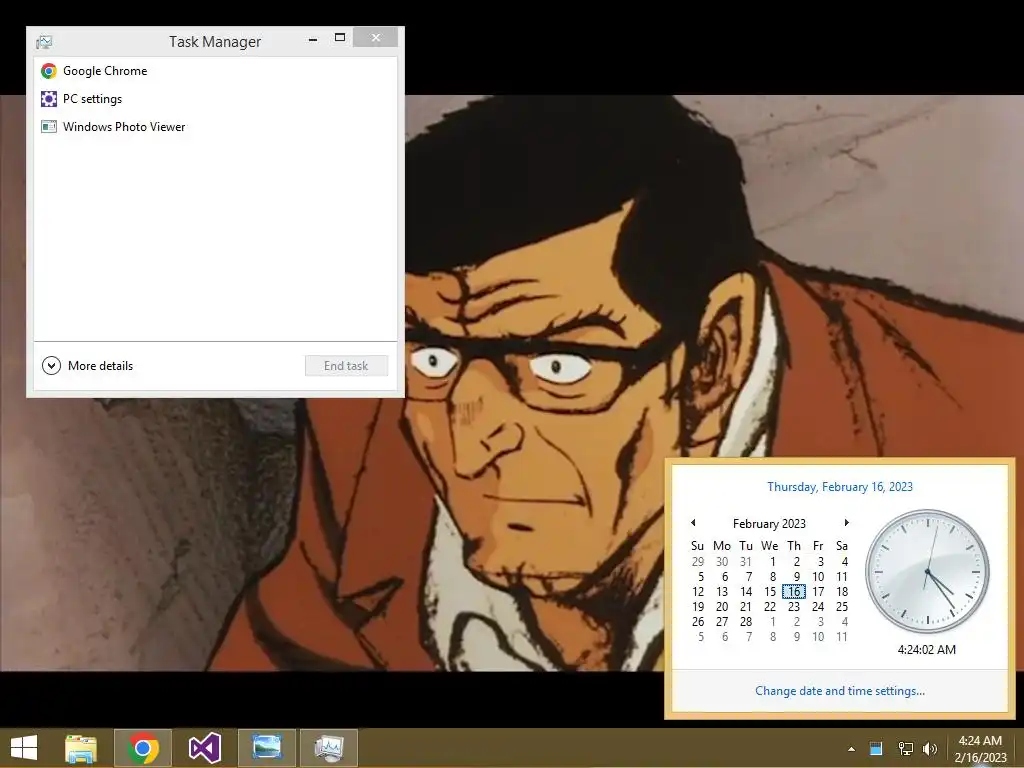The height and width of the screenshot is (768, 1024).
Task: Click the End task button
Action: click(346, 366)
